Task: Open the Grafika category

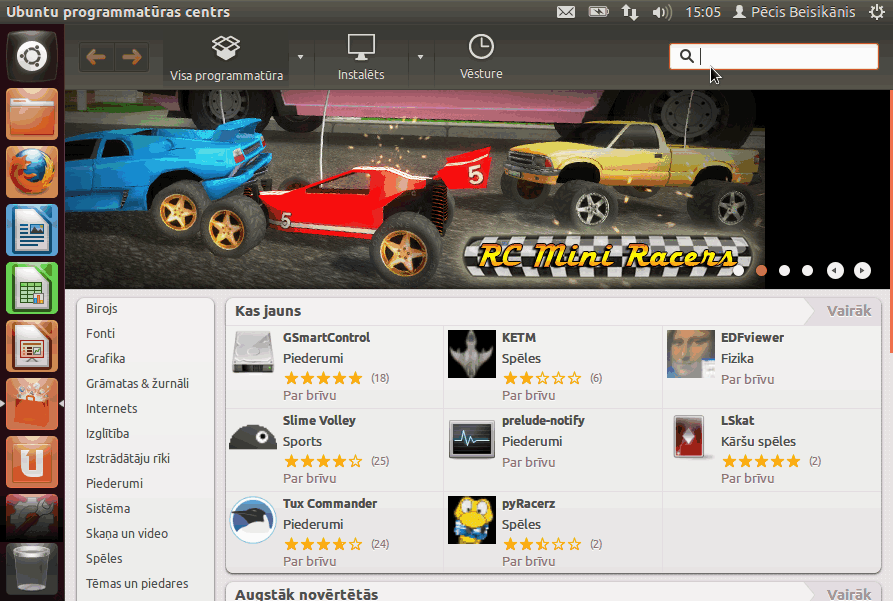Action: [105, 358]
